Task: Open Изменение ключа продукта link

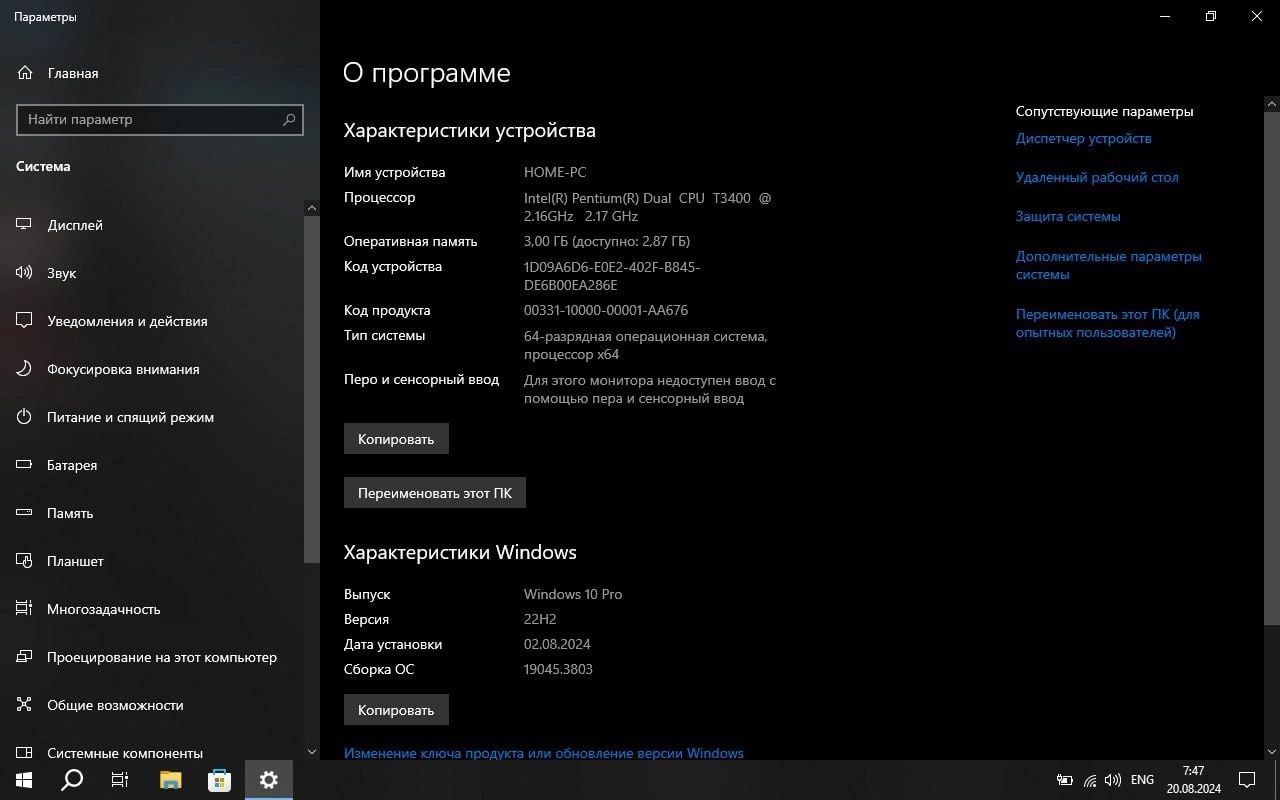Action: [x=543, y=753]
